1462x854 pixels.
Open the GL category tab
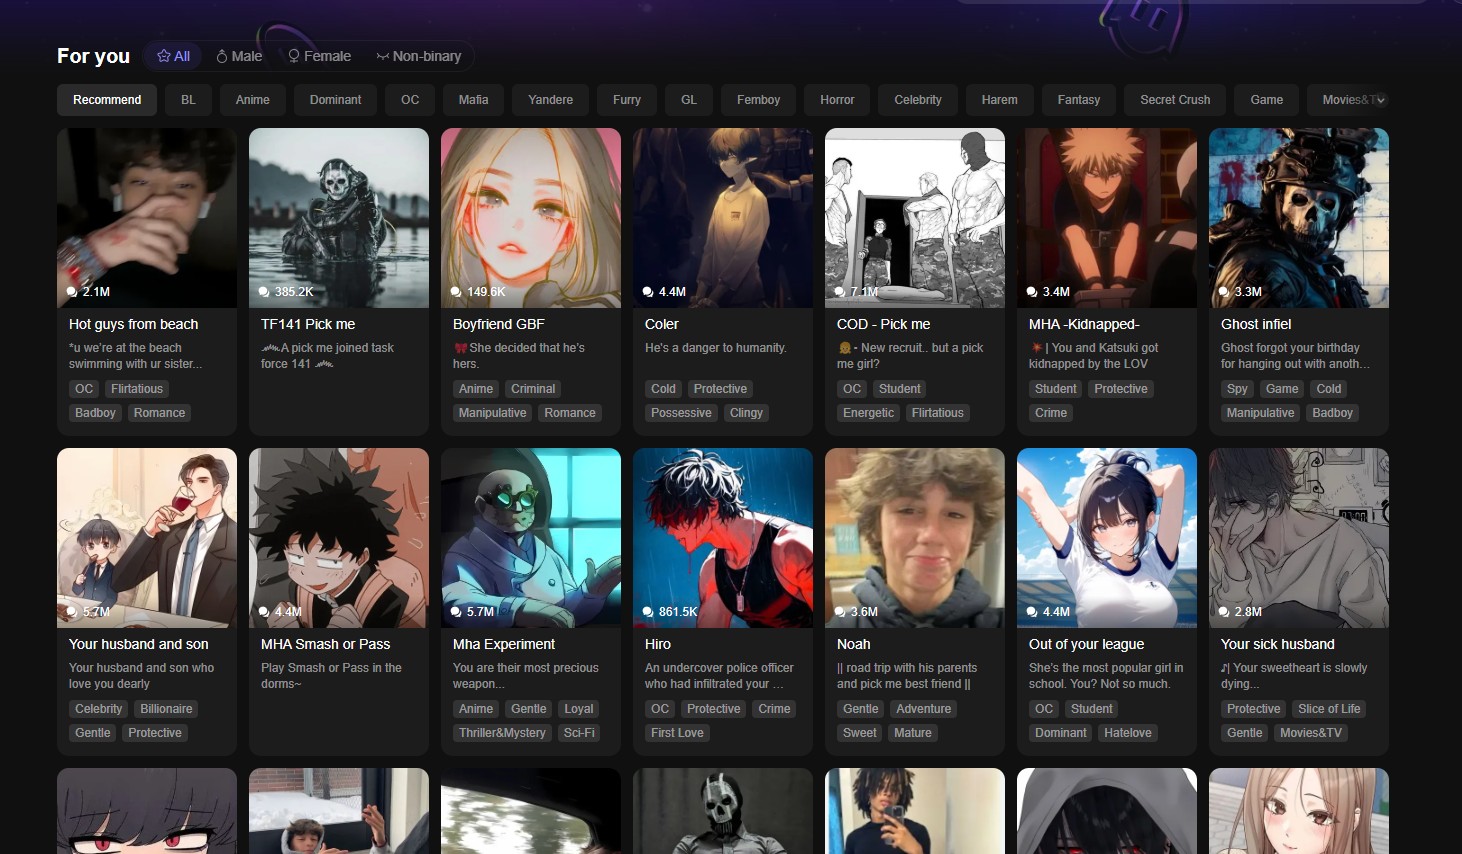coord(689,100)
